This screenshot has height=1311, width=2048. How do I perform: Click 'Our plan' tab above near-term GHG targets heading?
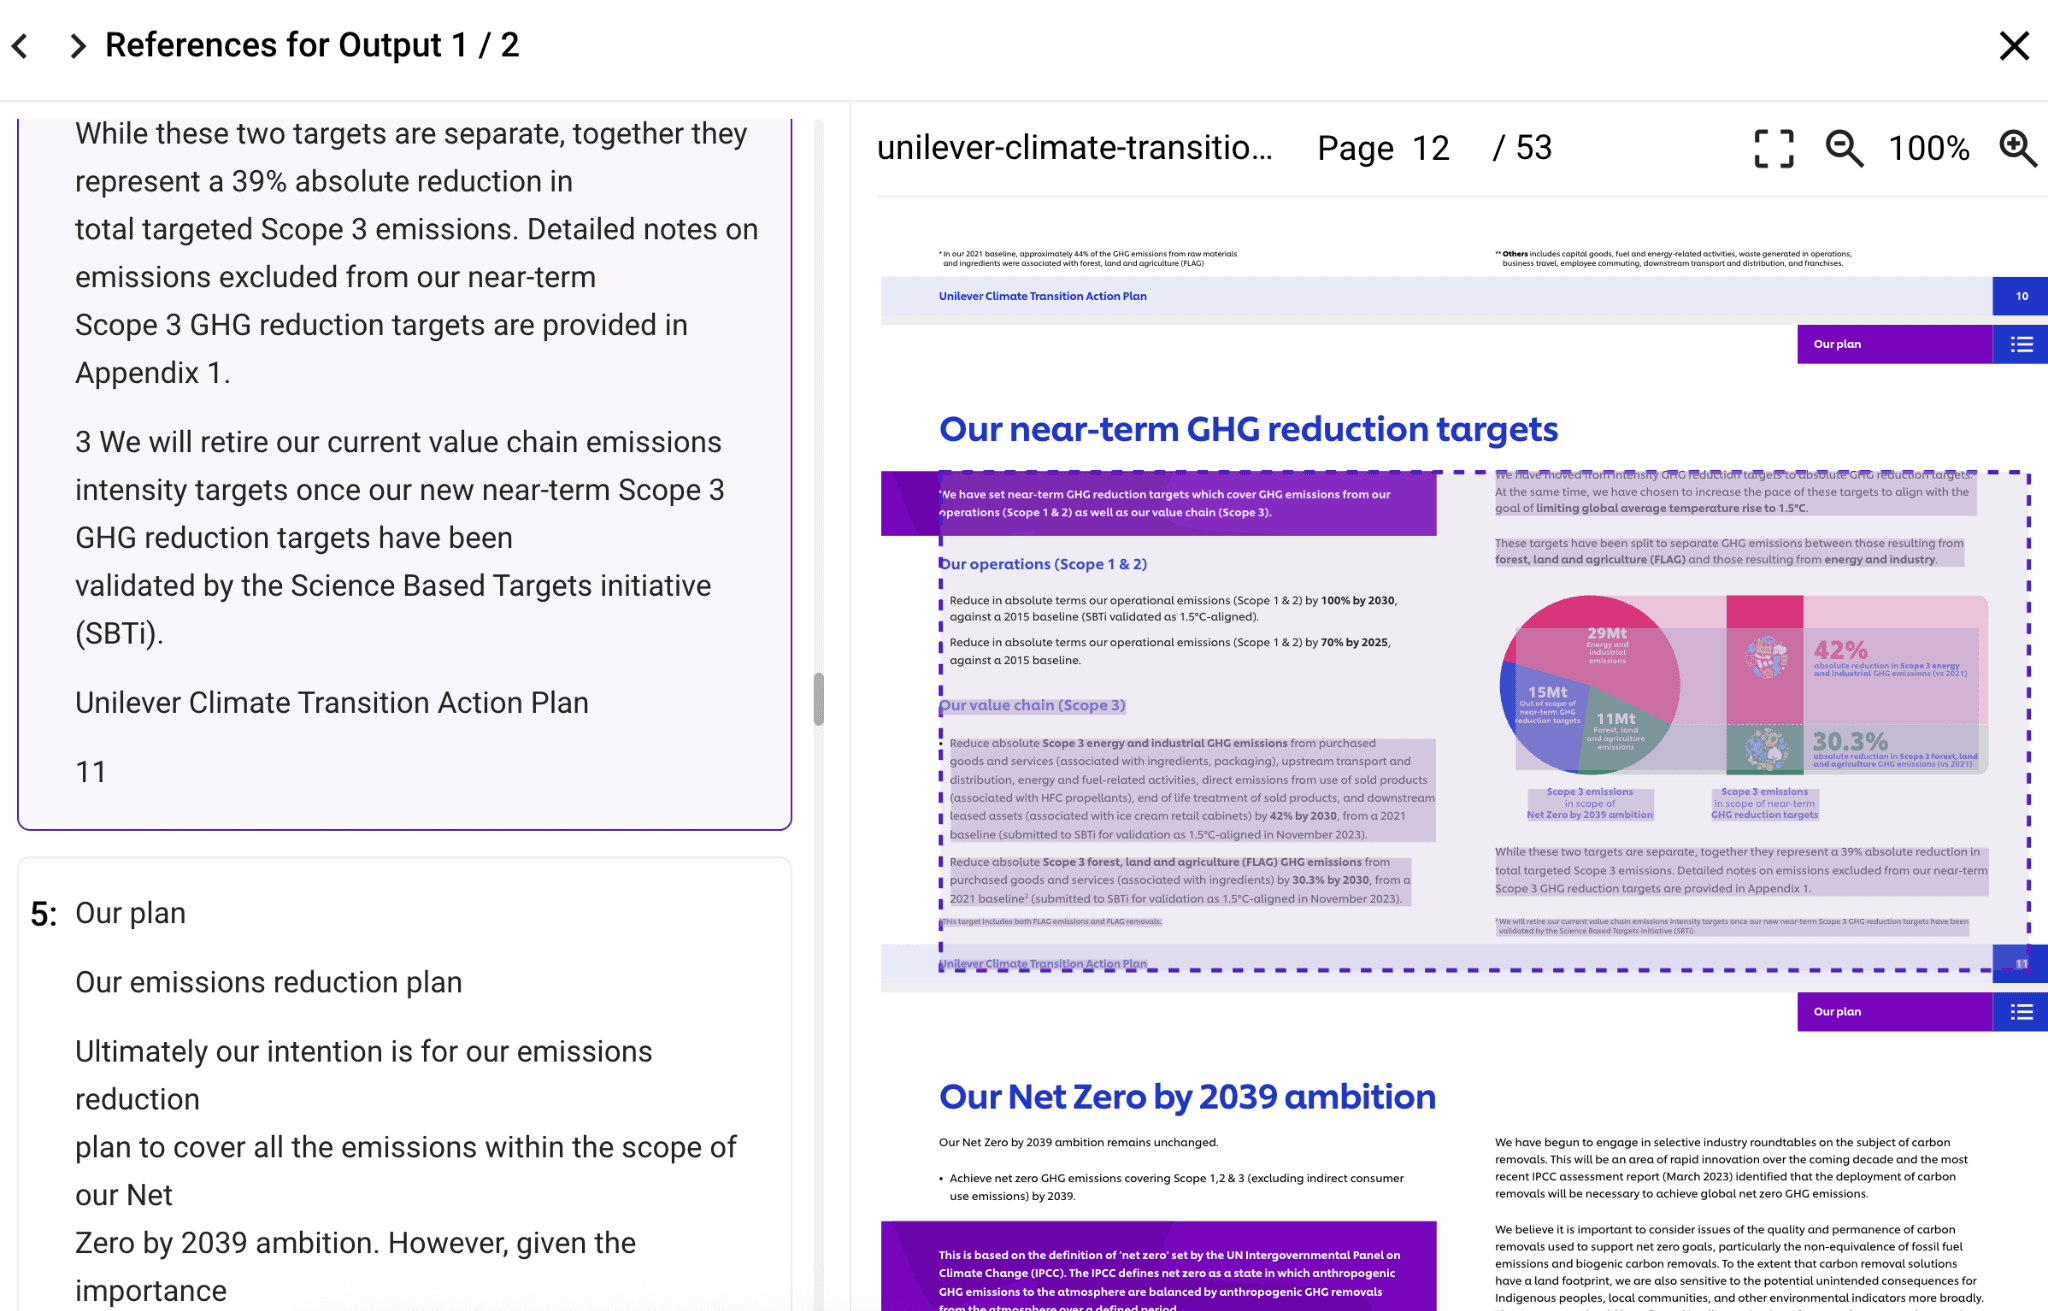1894,344
